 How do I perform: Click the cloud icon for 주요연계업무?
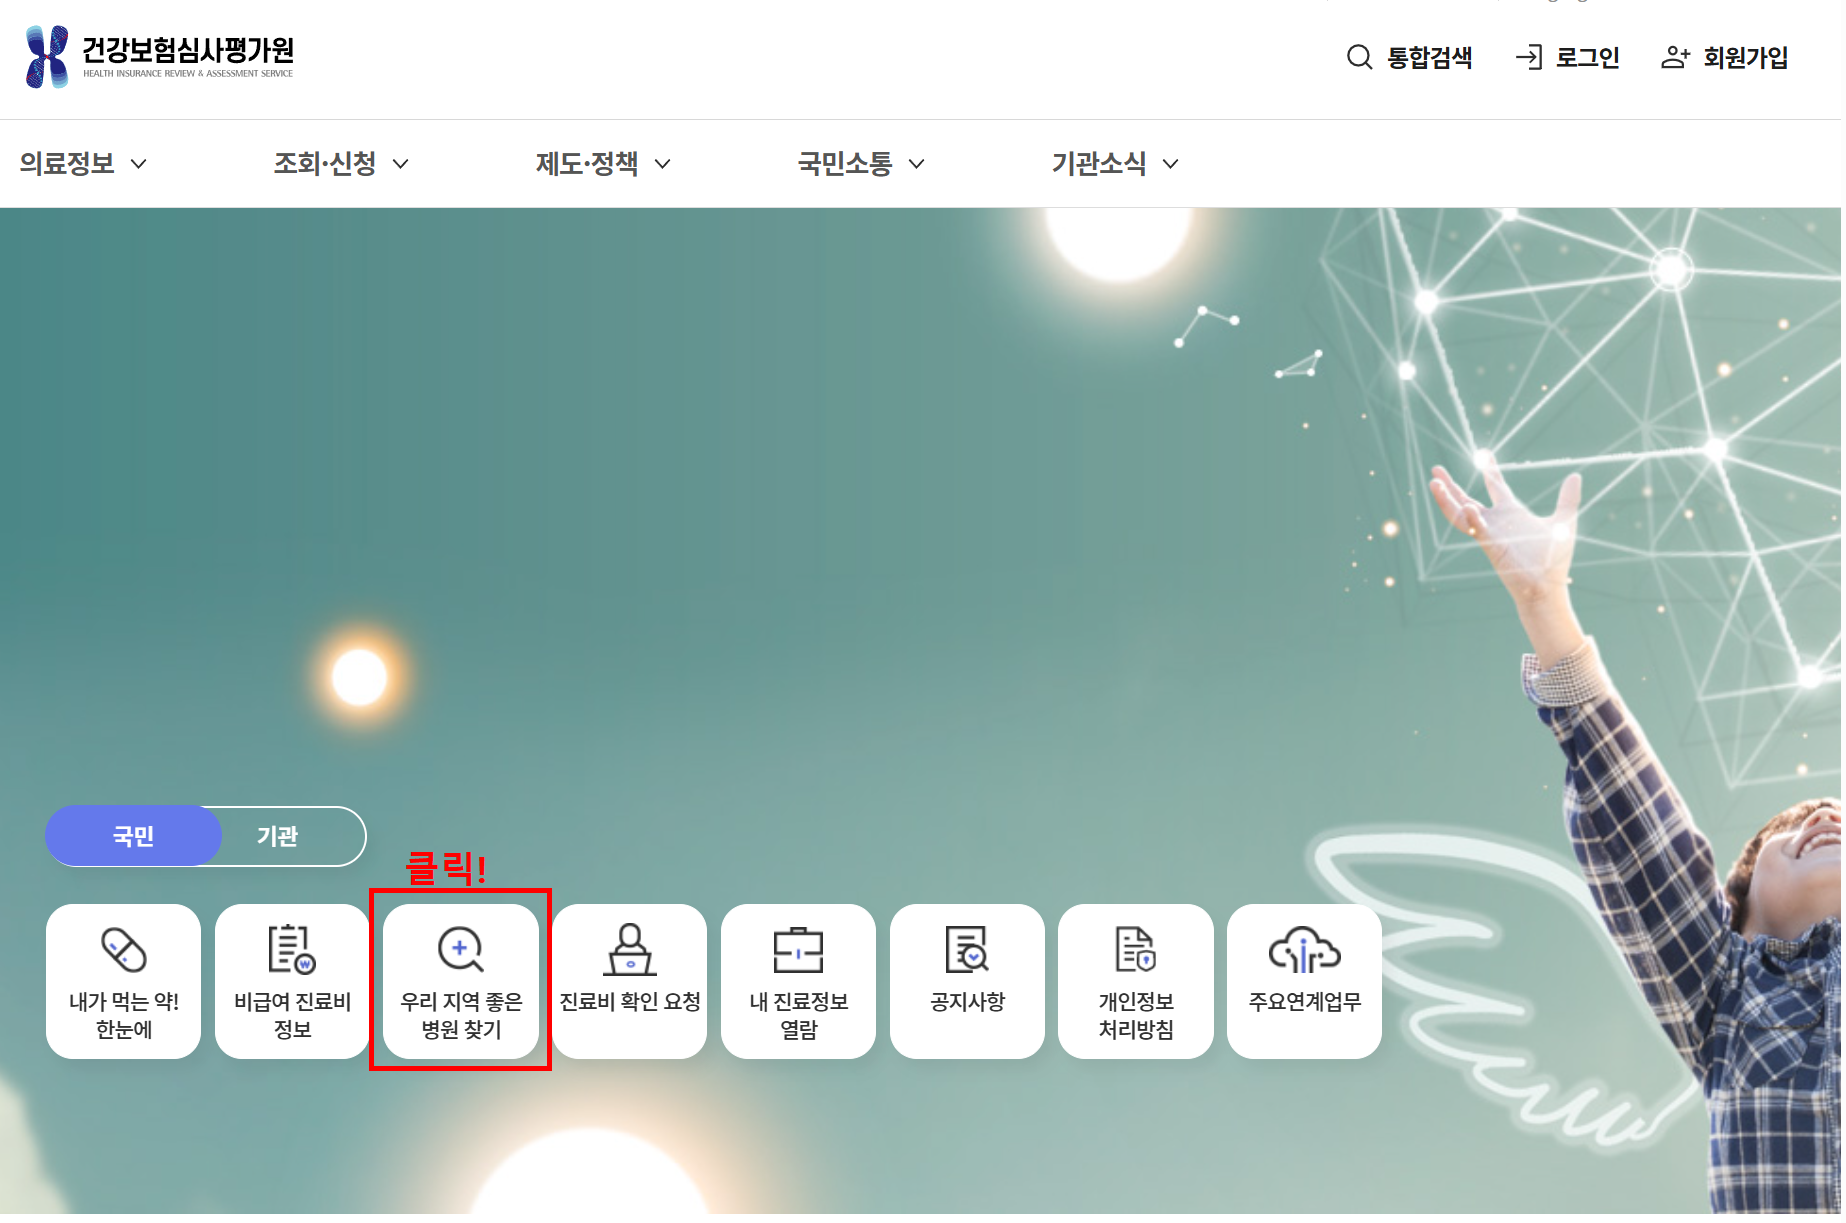[x=1304, y=949]
